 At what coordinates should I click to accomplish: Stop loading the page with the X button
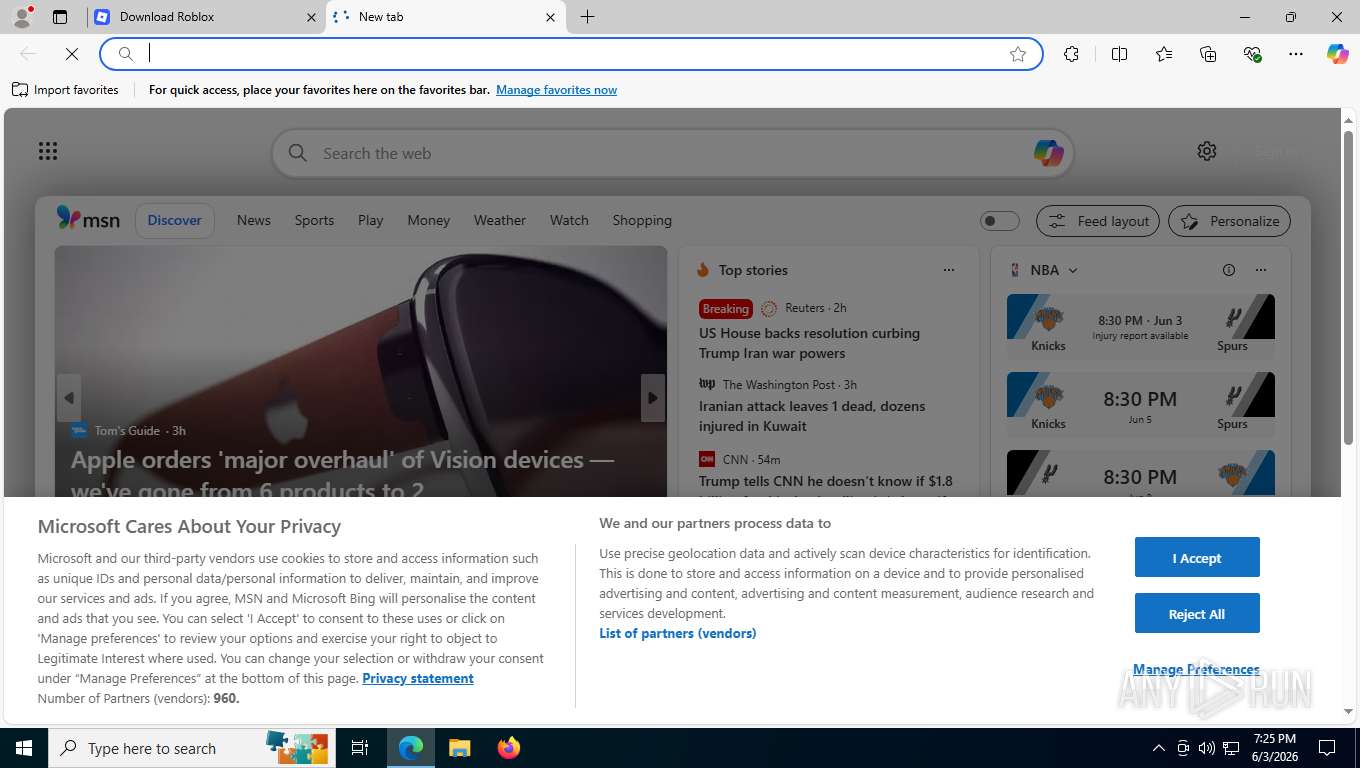[72, 54]
